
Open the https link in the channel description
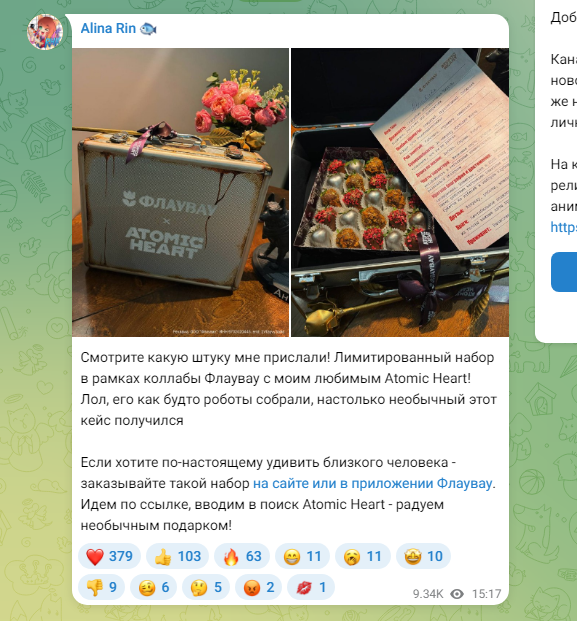[564, 227]
